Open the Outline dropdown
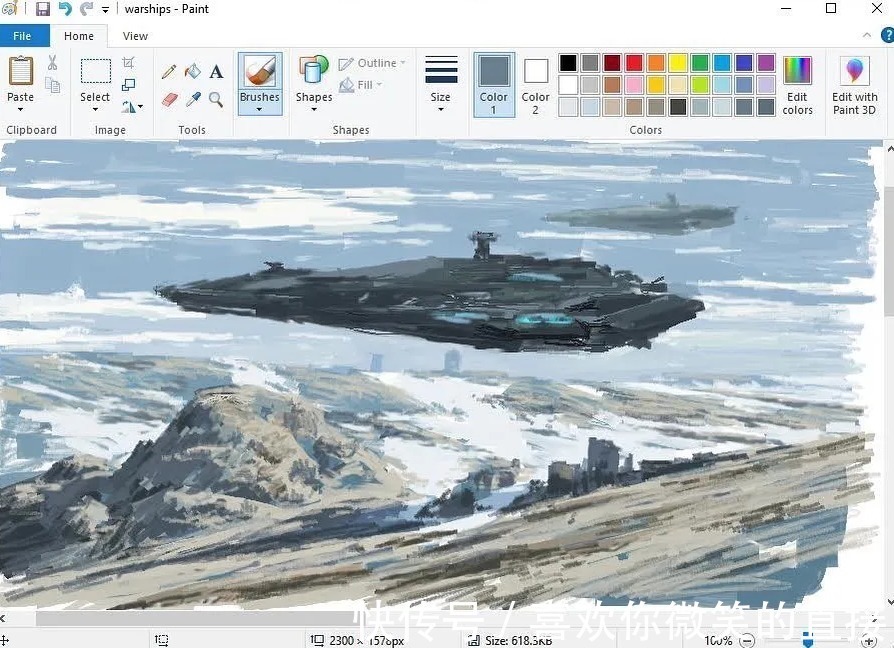This screenshot has width=894, height=648. [x=372, y=62]
